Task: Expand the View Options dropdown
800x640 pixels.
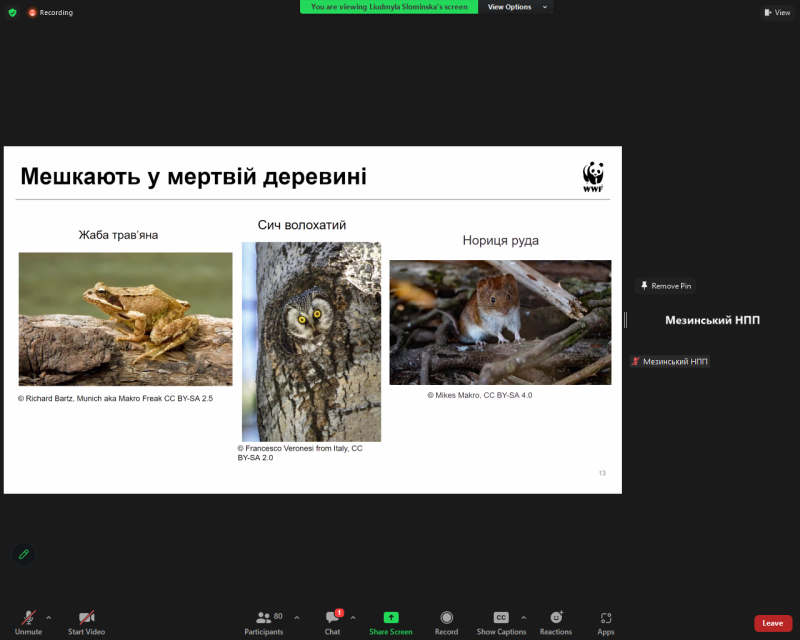Action: pos(518,7)
